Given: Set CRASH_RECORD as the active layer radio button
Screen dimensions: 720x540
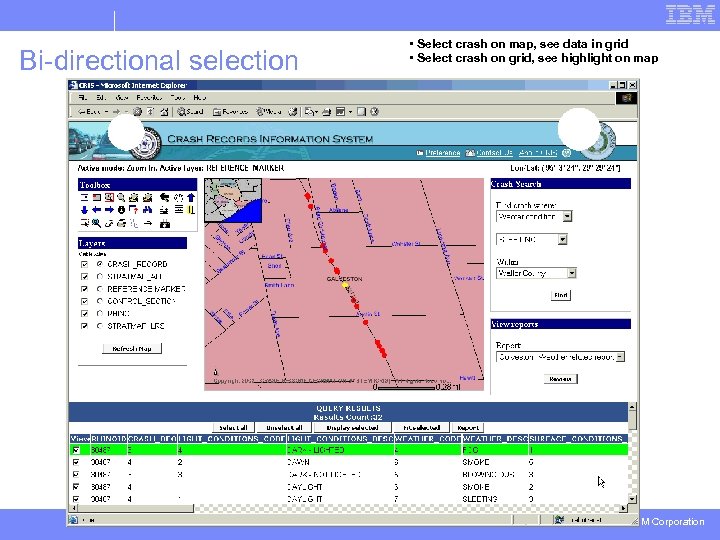Looking at the screenshot, I should point(100,264).
